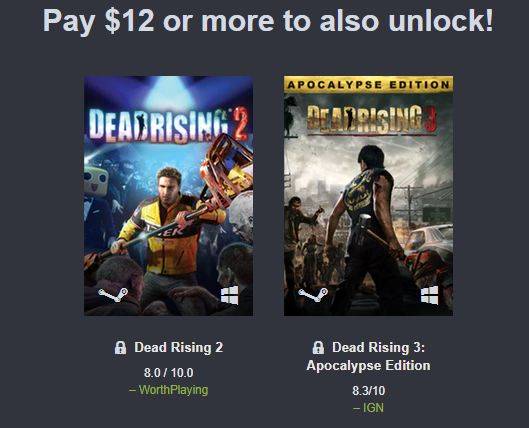Click the chainsaw paddle on Dead Rising 2 cover
The image size is (529, 428).
coord(227,169)
